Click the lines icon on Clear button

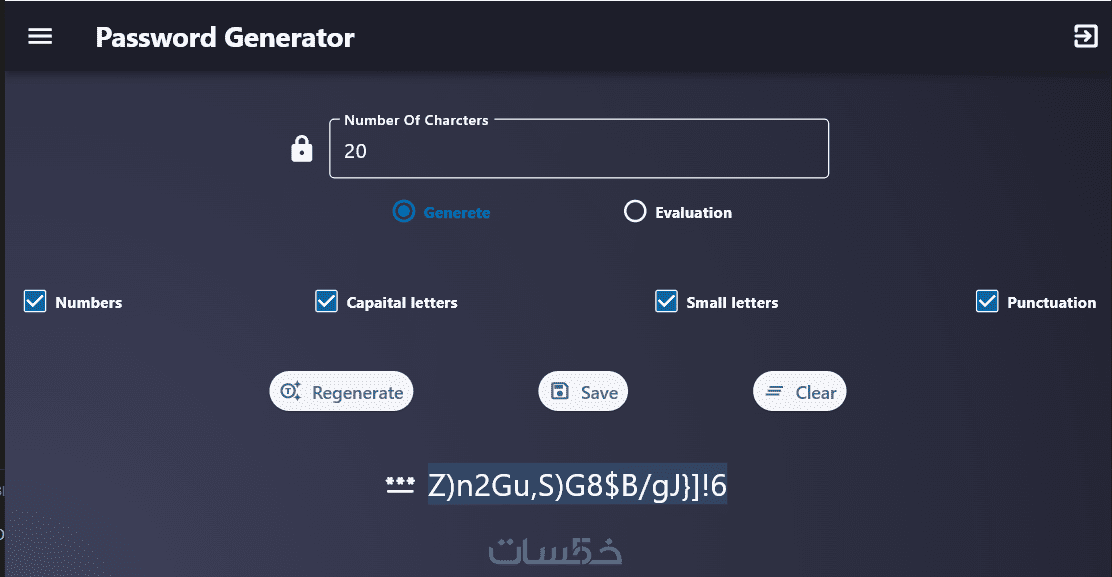774,392
